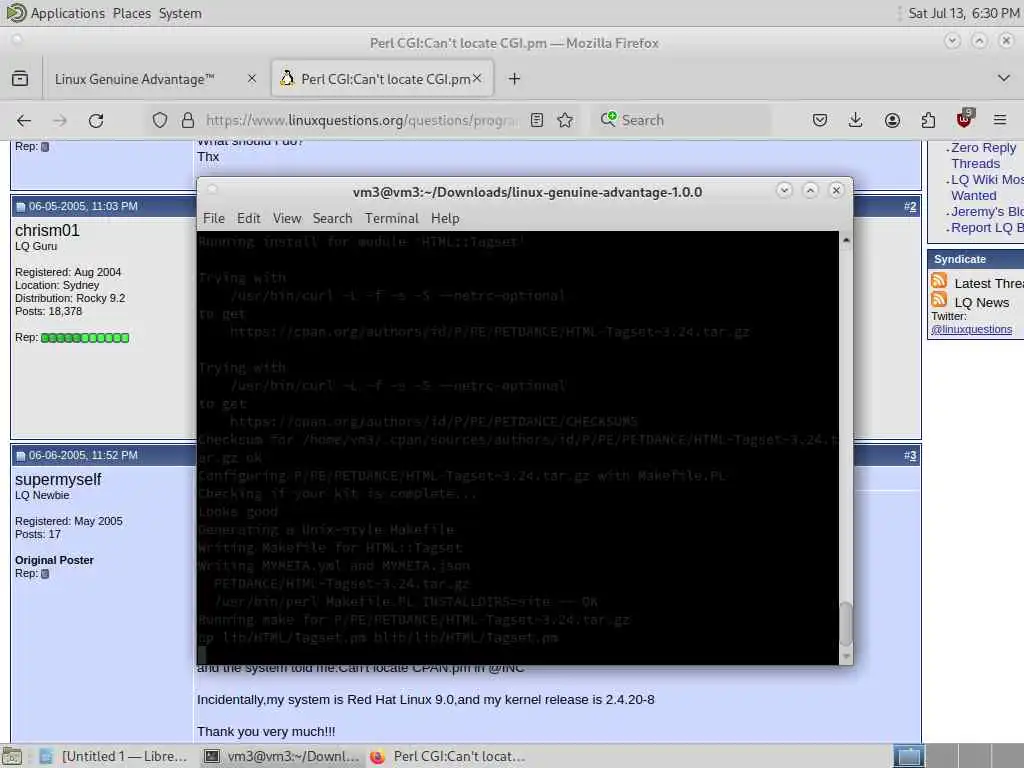Close the Linux Genuine Advantage tab
Image resolution: width=1024 pixels, height=768 pixels.
[x=252, y=78]
